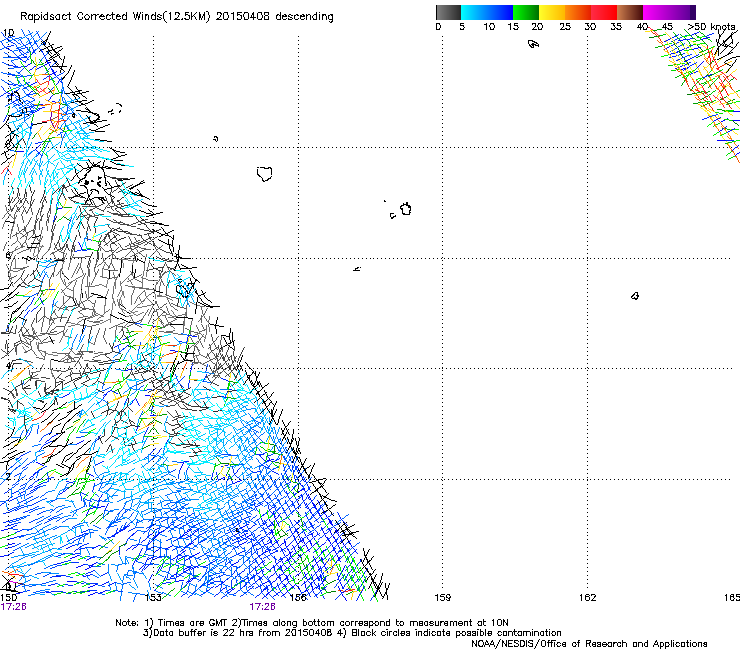Click the note line starting 'Note: 1) Times are GMT'
The image size is (740, 650).
(312, 623)
